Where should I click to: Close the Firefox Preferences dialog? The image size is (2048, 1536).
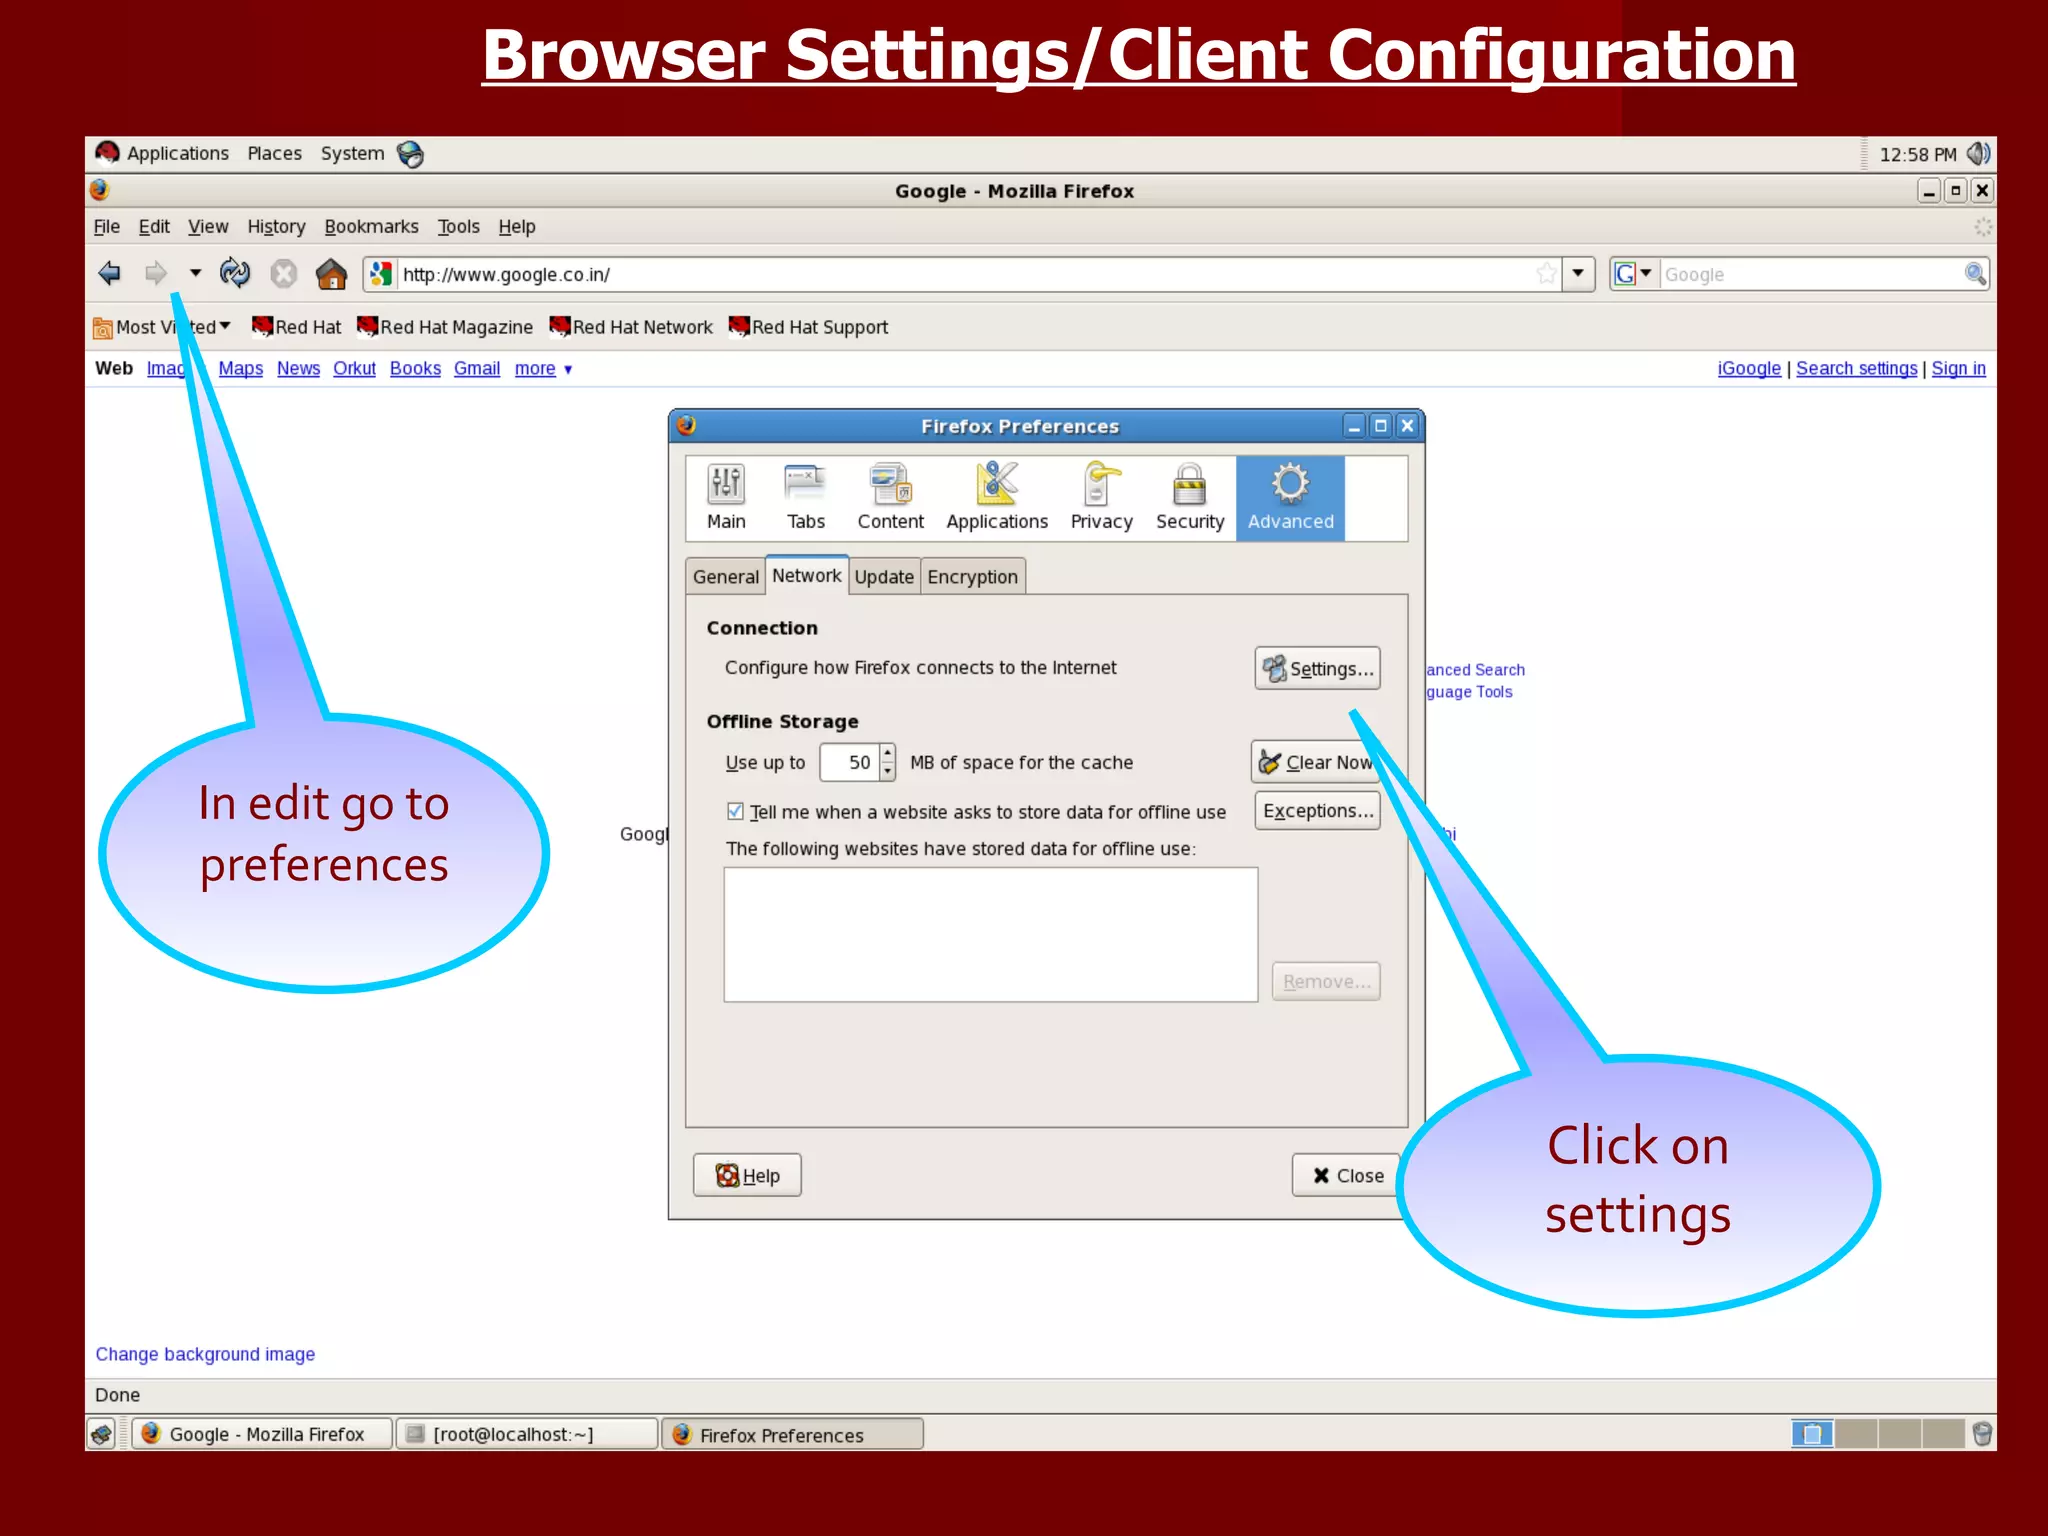[1347, 1175]
